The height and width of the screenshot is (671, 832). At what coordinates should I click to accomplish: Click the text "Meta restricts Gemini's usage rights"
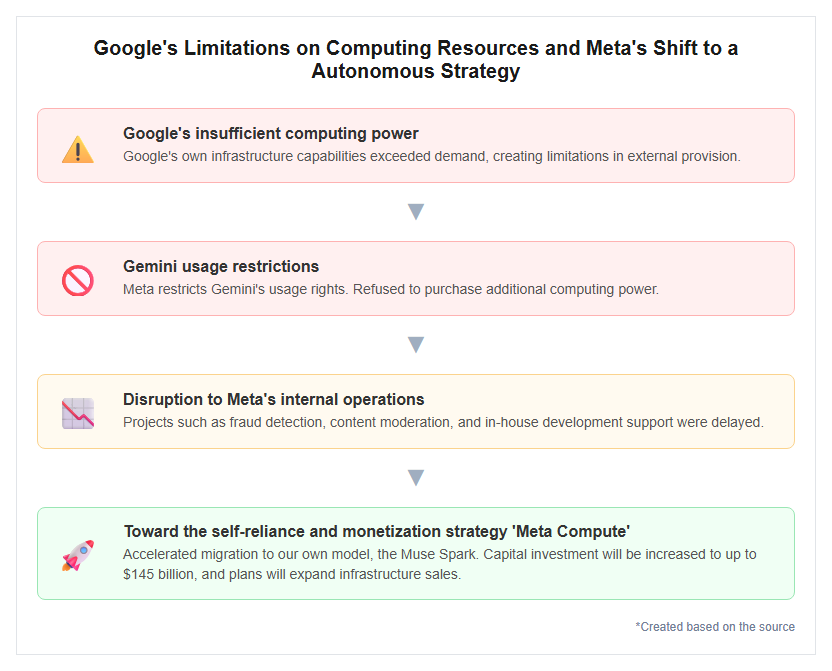236,289
